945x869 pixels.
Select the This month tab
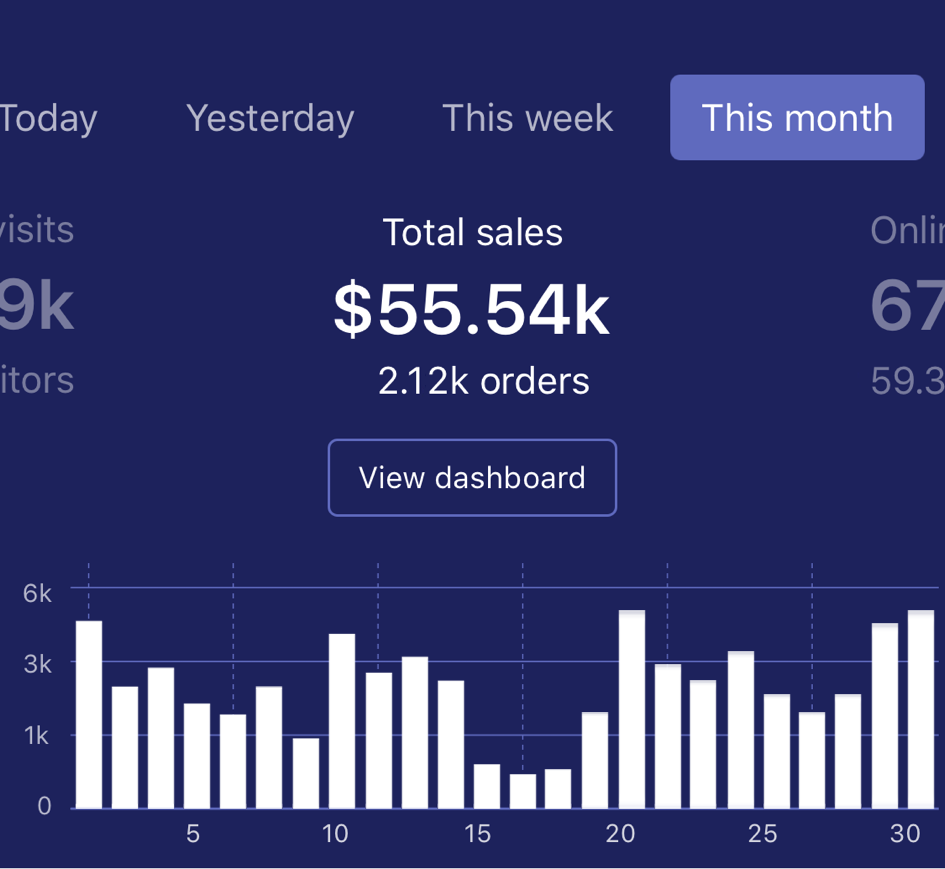click(797, 118)
